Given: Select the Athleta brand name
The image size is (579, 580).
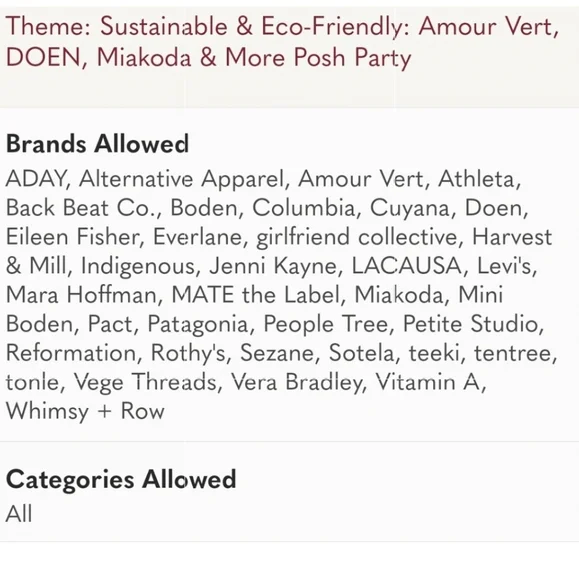Looking at the screenshot, I should tap(477, 179).
